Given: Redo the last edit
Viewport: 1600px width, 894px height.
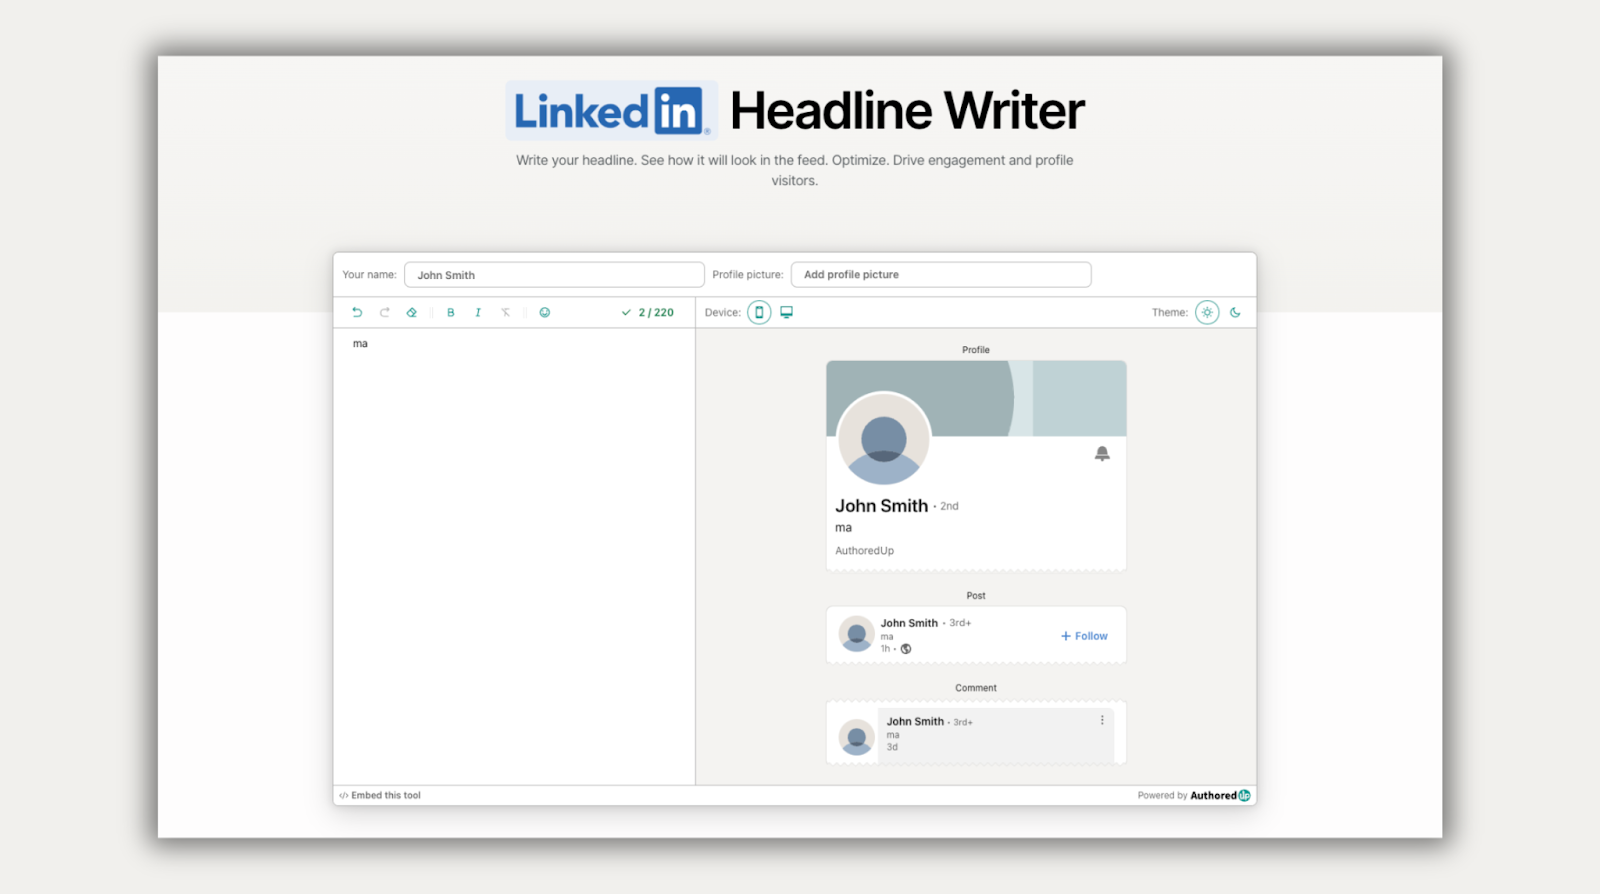Looking at the screenshot, I should click(384, 312).
